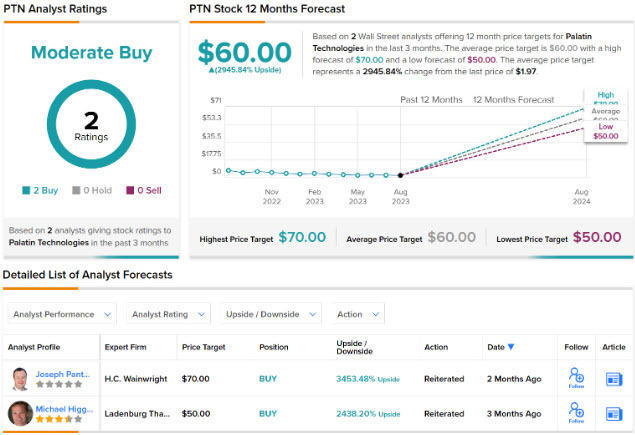Click the Moderate Buy consensus text
The width and height of the screenshot is (635, 435).
[x=92, y=53]
